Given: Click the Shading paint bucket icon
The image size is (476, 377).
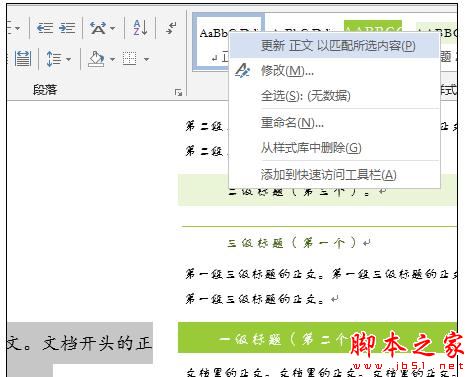Looking at the screenshot, I should pyautogui.click(x=96, y=59).
